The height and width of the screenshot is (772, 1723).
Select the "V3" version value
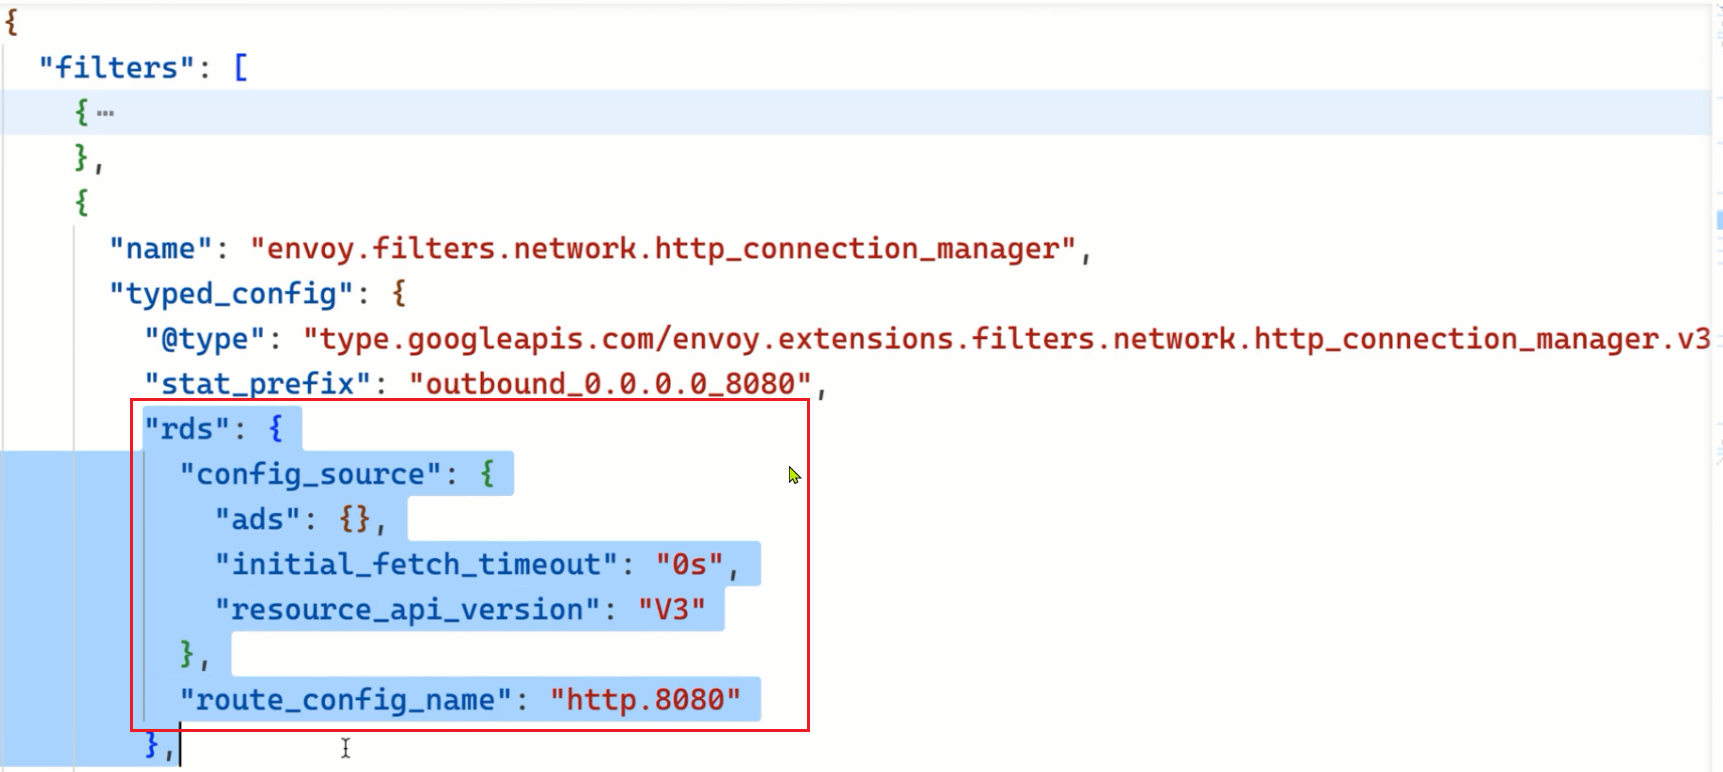(672, 609)
